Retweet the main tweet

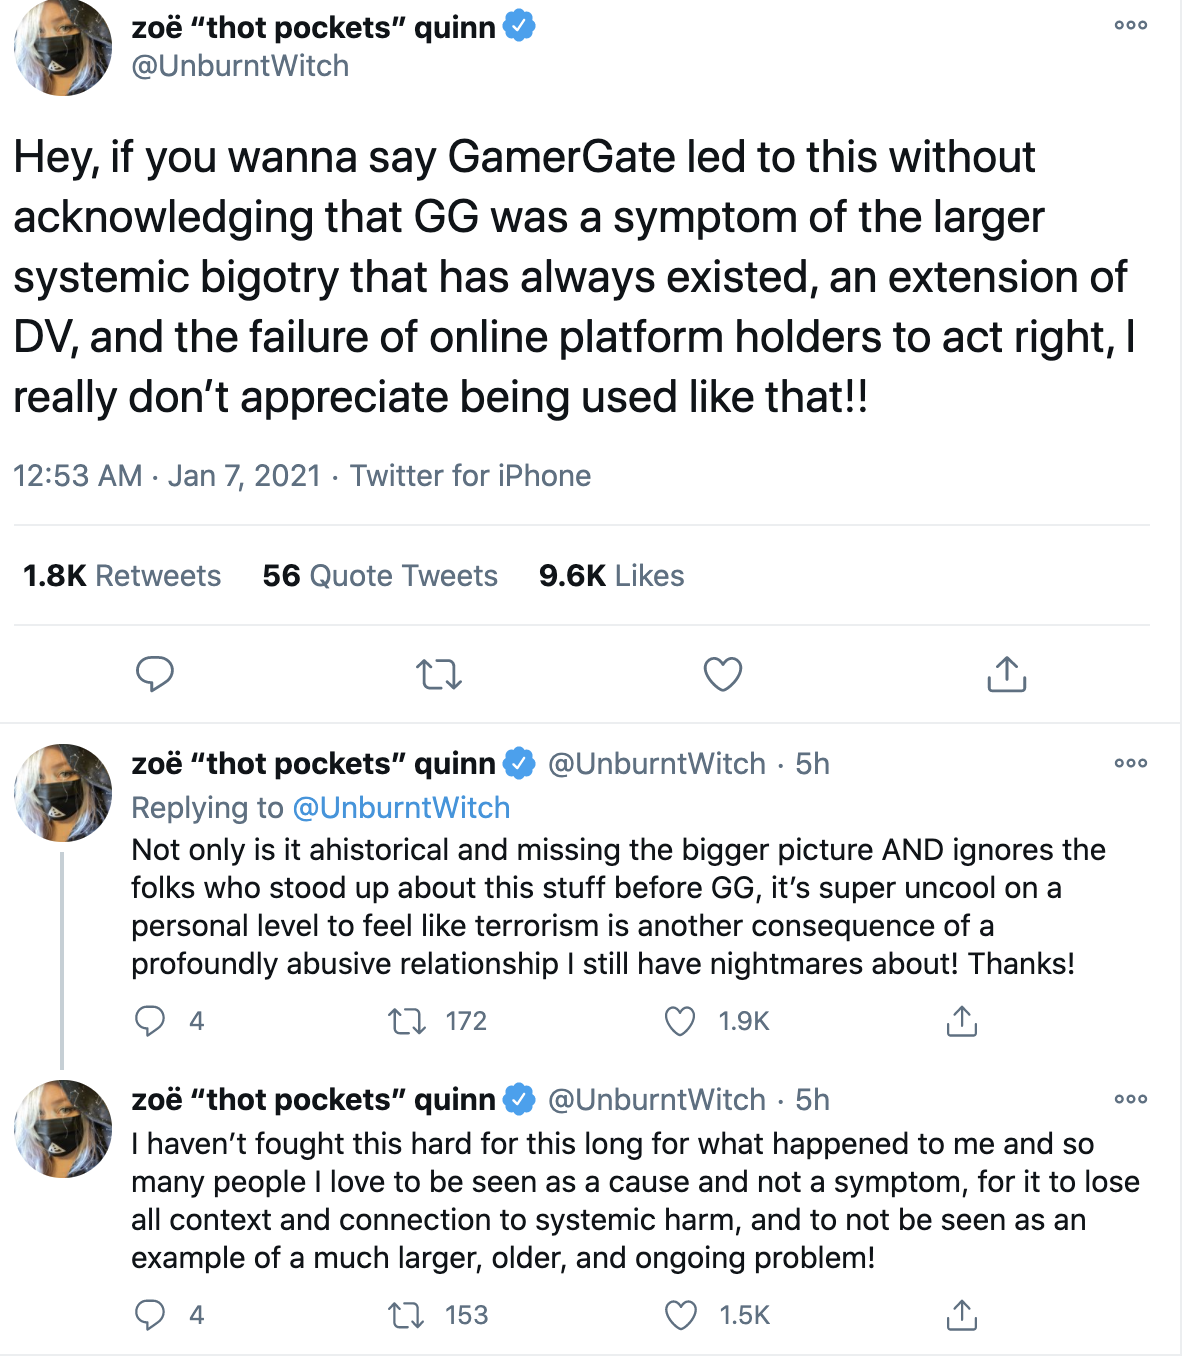tap(438, 675)
